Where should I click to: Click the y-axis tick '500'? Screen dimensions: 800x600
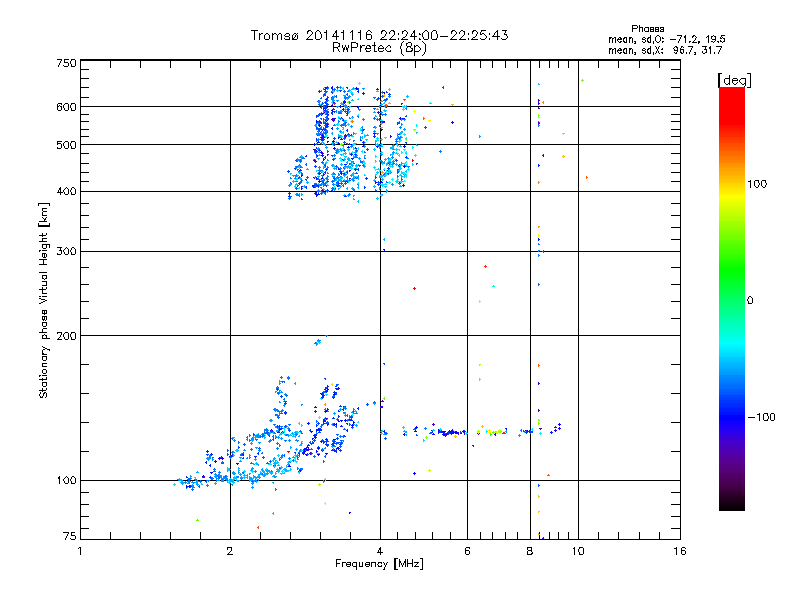pos(66,145)
